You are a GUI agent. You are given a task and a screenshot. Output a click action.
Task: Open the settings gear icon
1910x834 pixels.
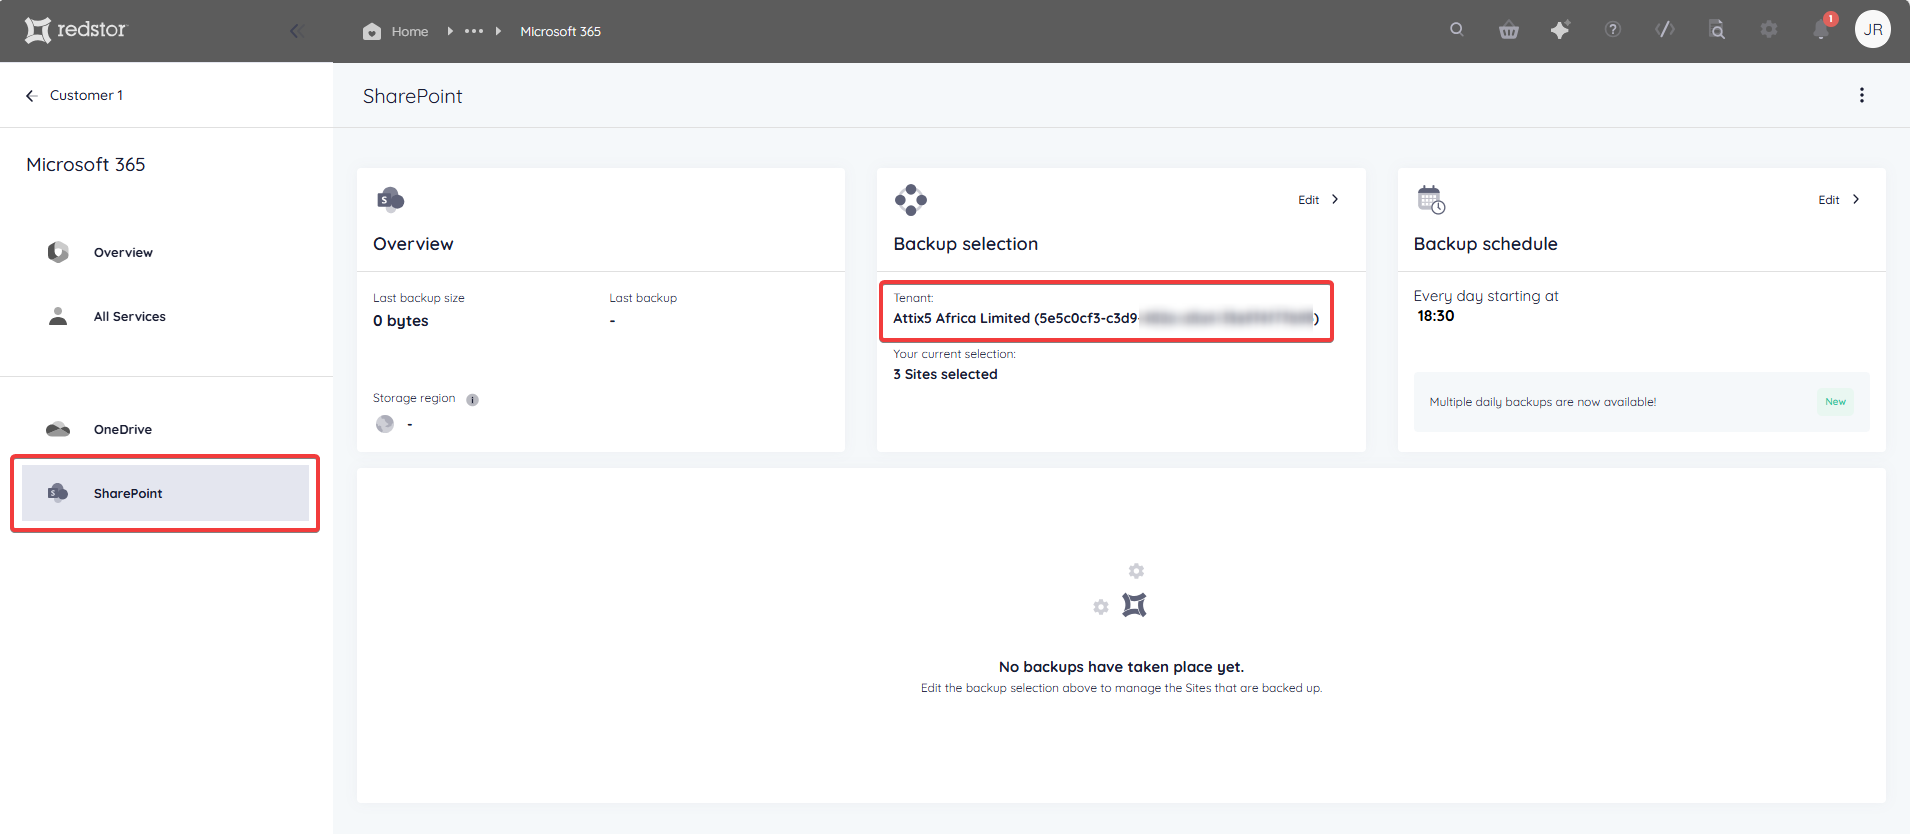(x=1769, y=30)
